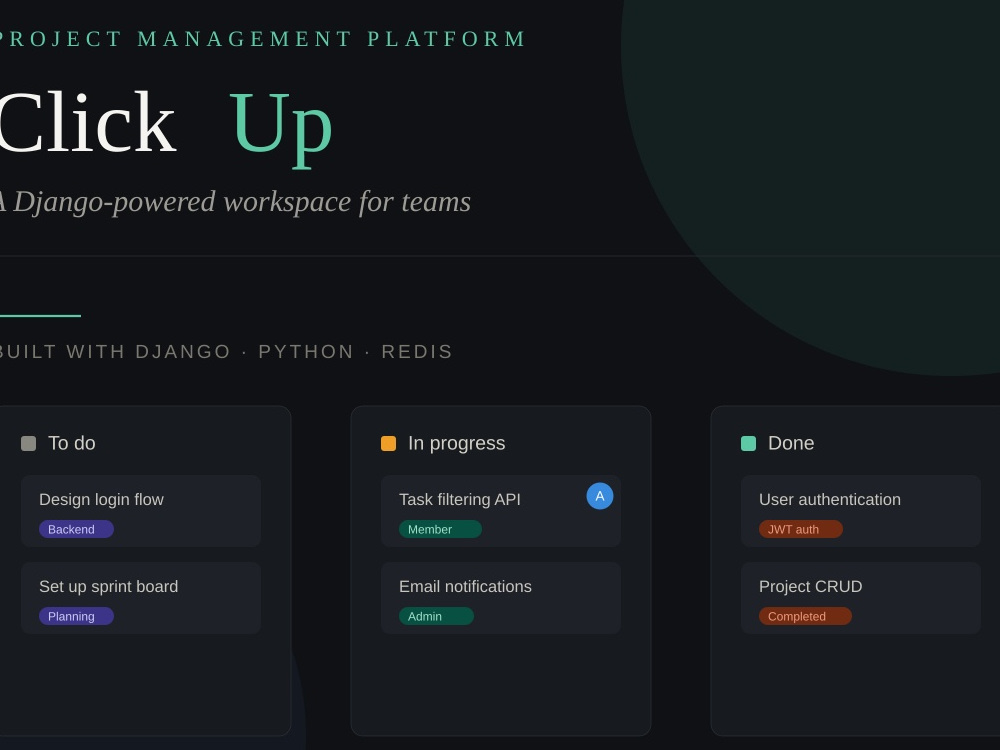Click the Backend tag
This screenshot has width=1000, height=750.
(x=77, y=529)
